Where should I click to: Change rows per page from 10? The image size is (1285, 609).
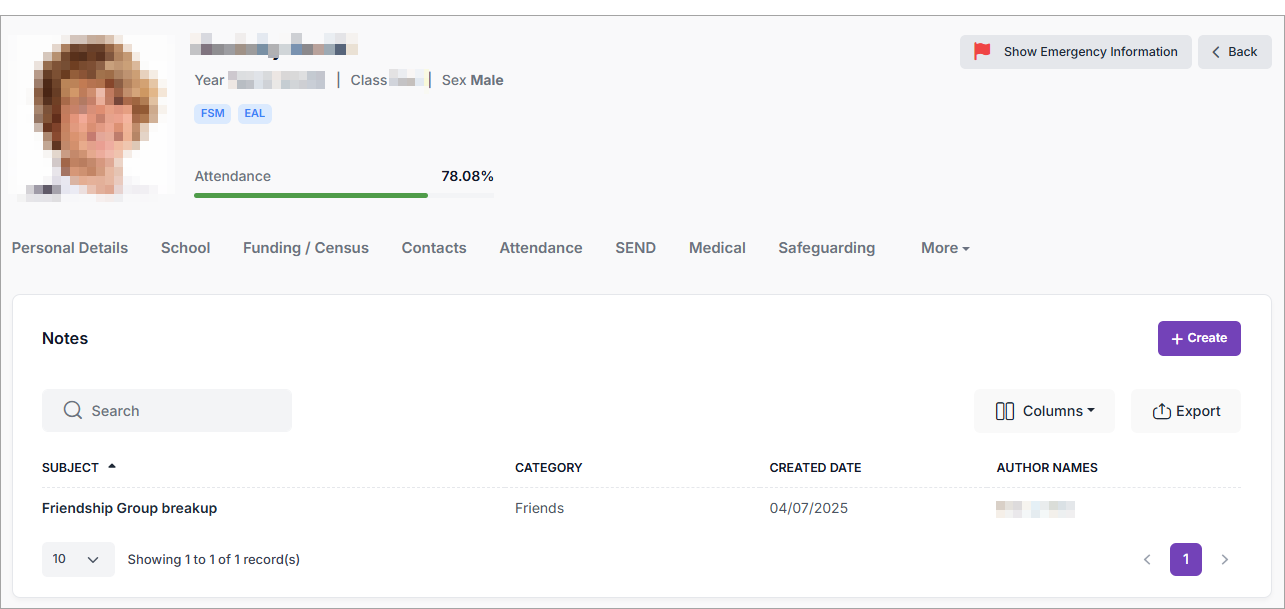coord(78,560)
